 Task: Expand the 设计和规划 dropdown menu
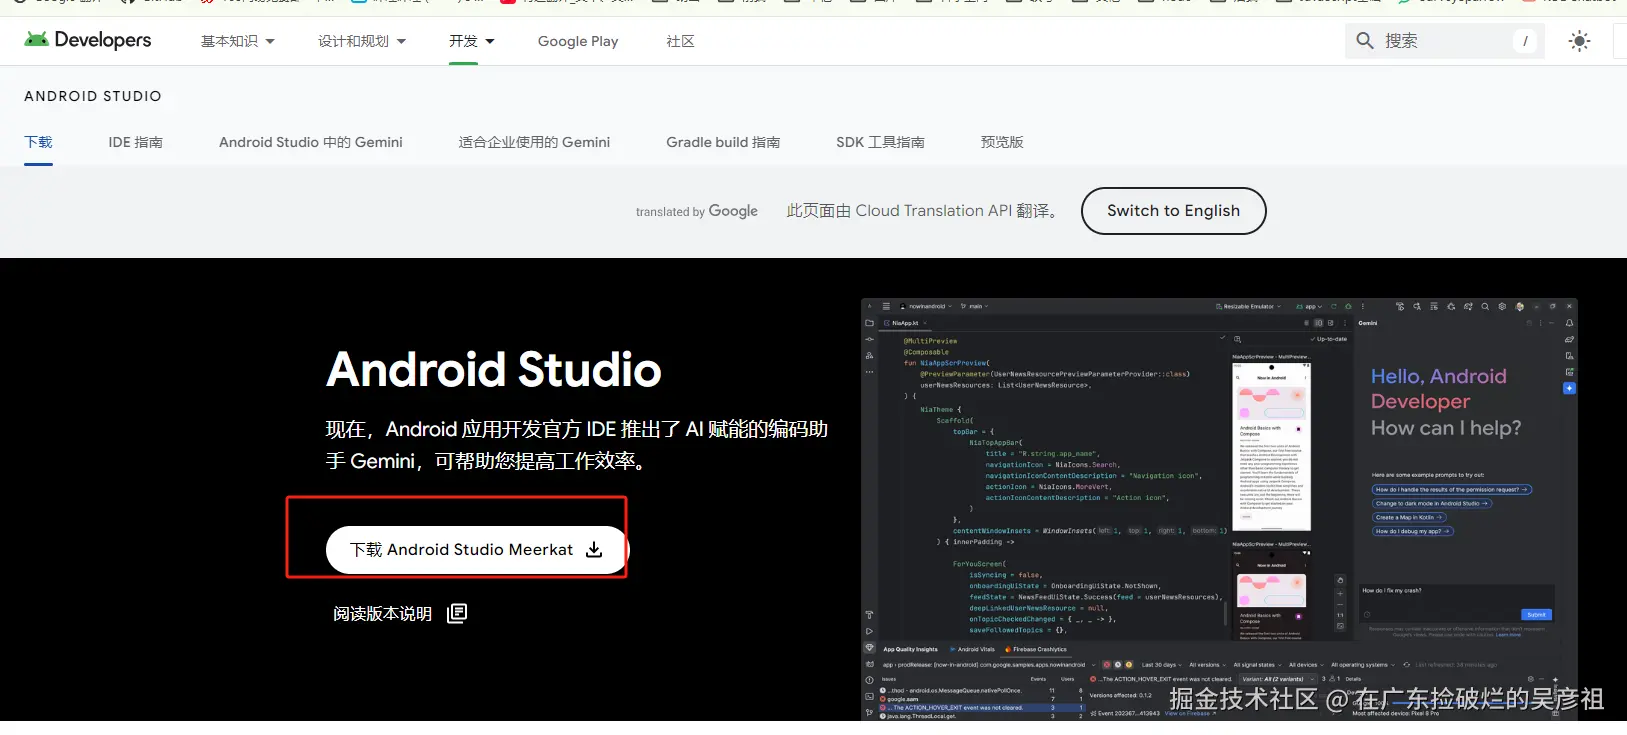click(x=362, y=41)
